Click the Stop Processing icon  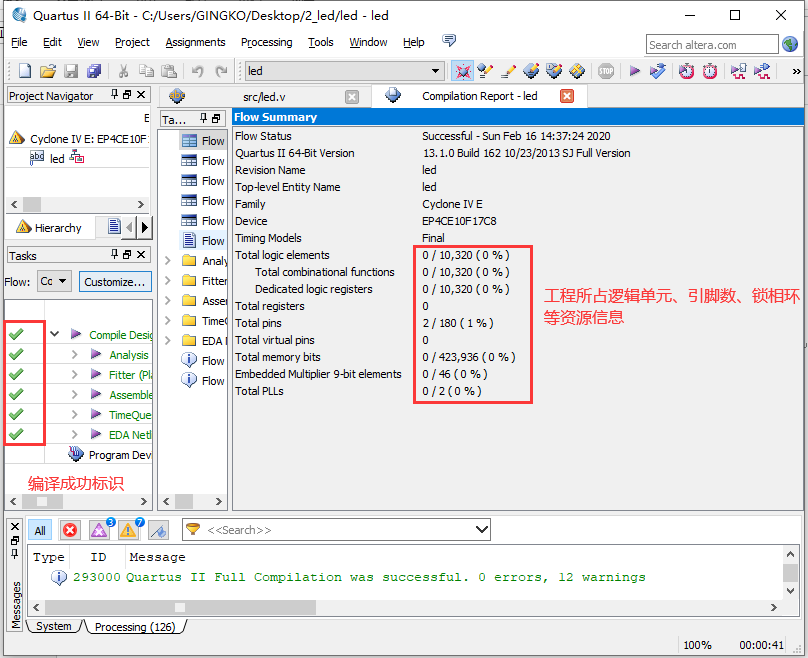(x=606, y=71)
